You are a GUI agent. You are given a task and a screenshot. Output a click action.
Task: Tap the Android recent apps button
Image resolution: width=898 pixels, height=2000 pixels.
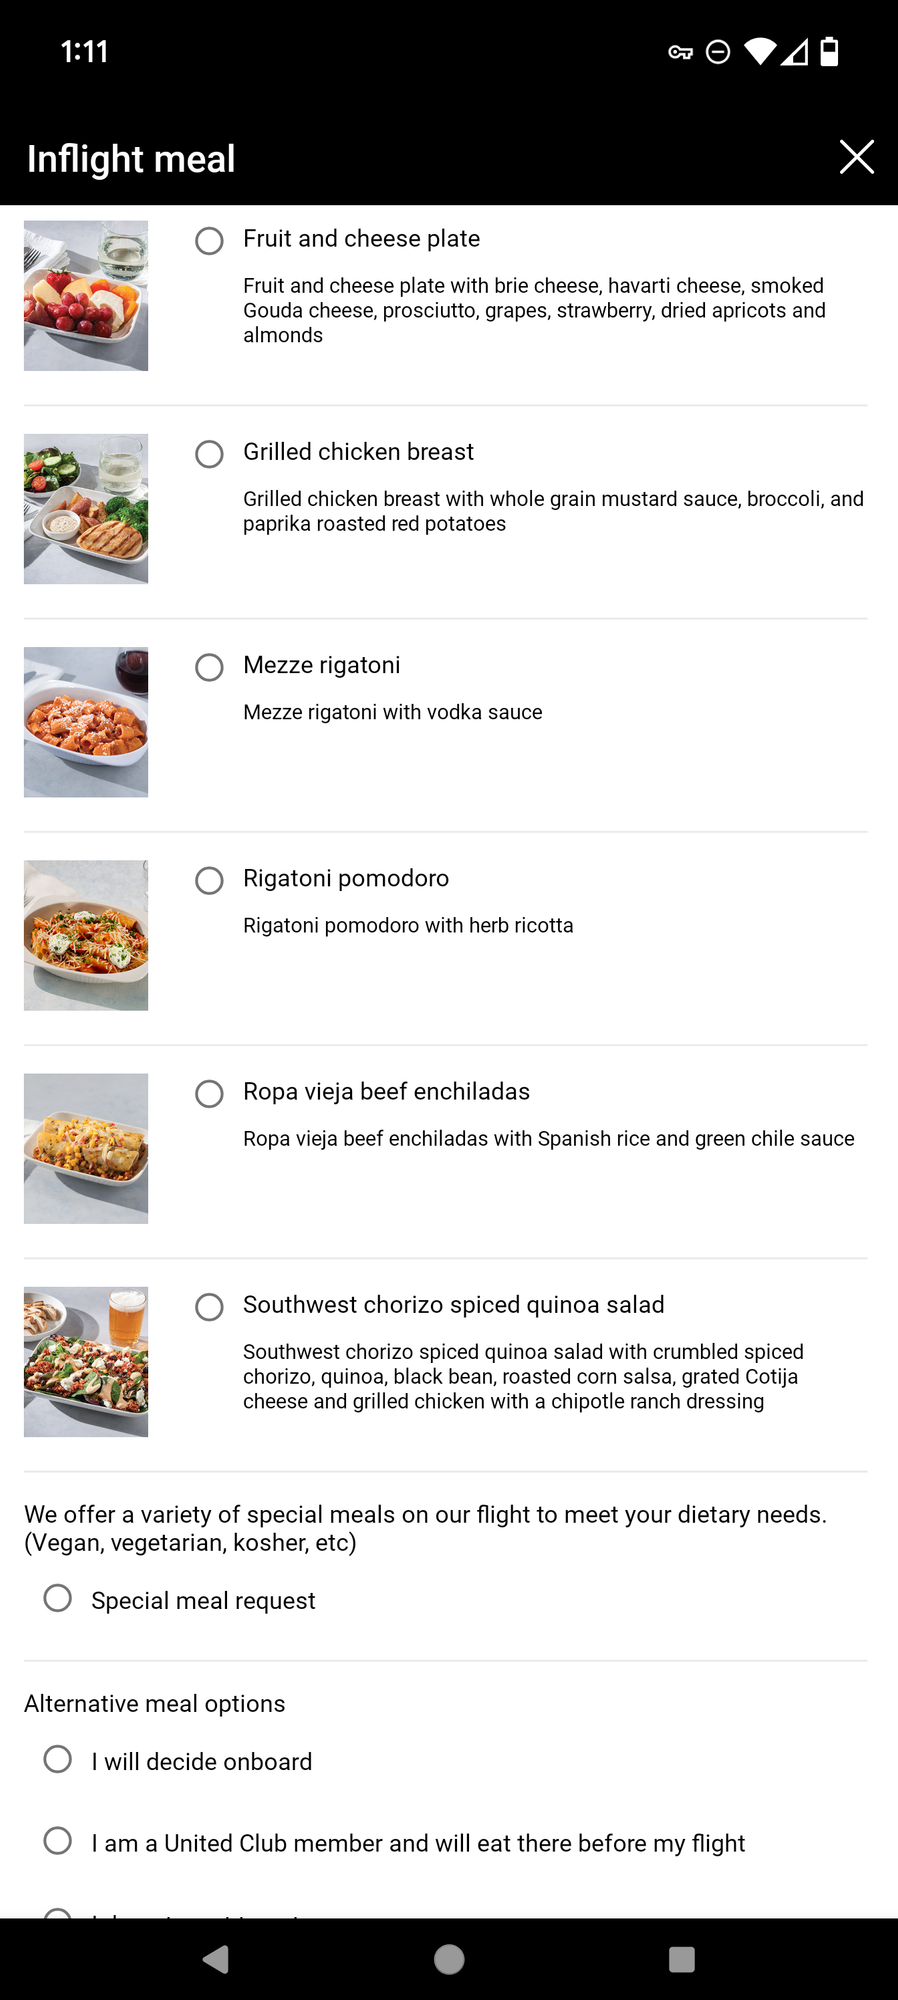click(682, 1959)
